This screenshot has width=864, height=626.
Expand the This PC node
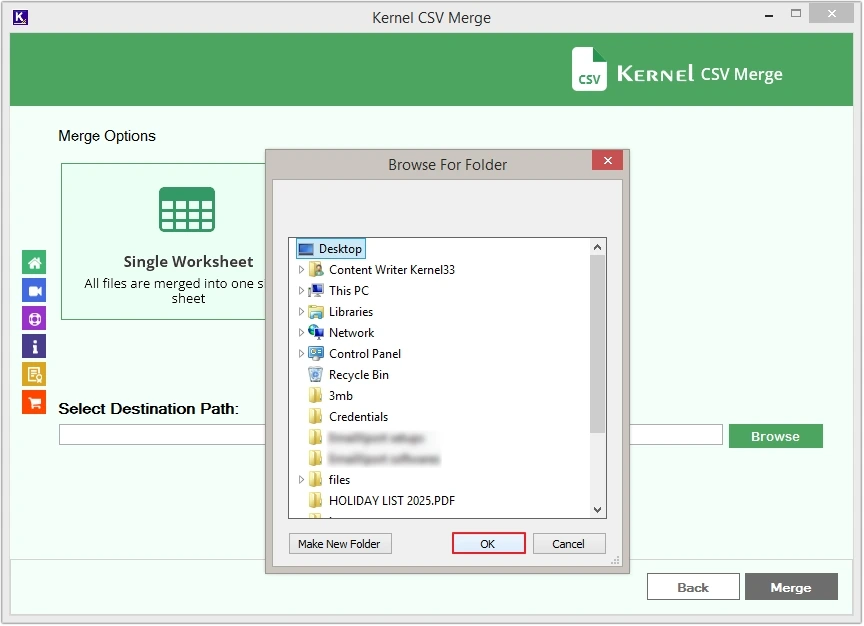tap(301, 291)
